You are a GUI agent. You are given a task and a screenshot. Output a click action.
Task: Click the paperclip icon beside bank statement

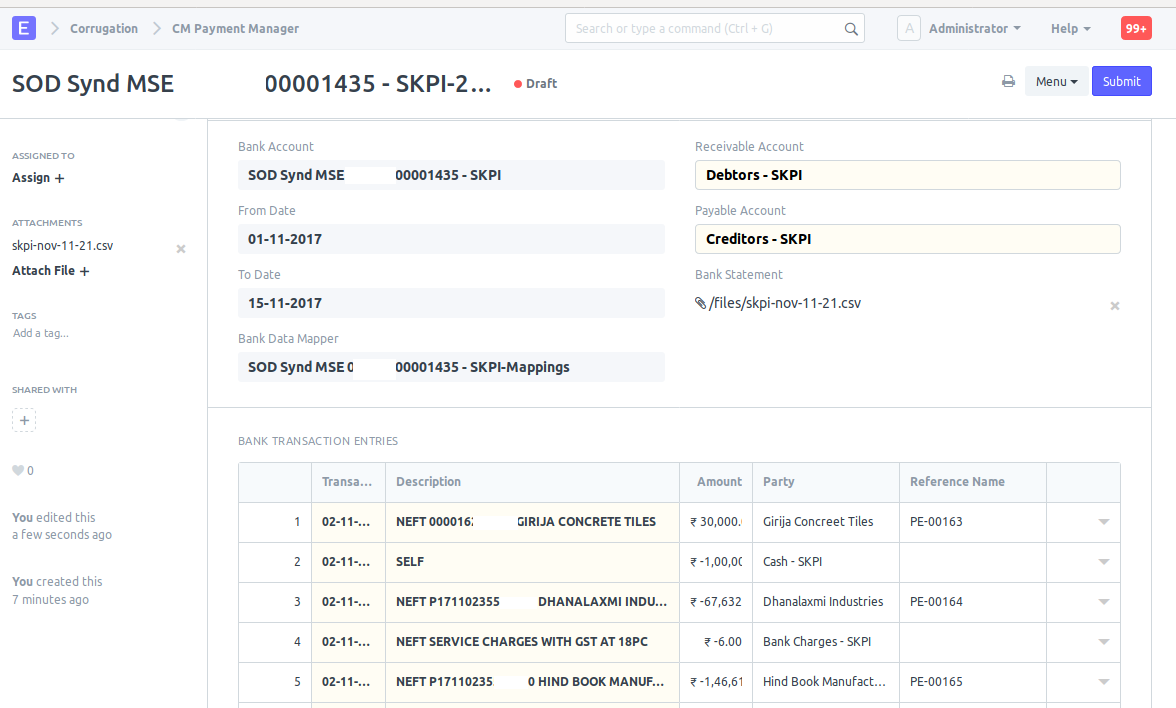tap(700, 303)
